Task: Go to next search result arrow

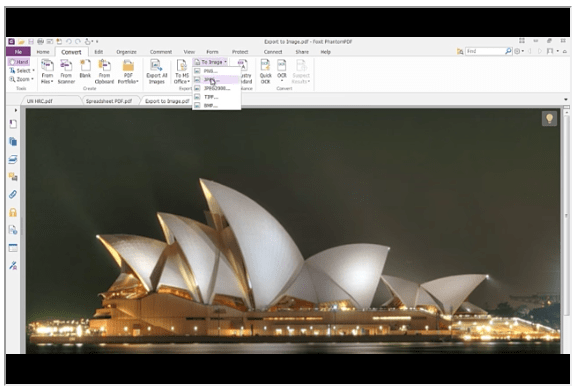Action: 540,52
